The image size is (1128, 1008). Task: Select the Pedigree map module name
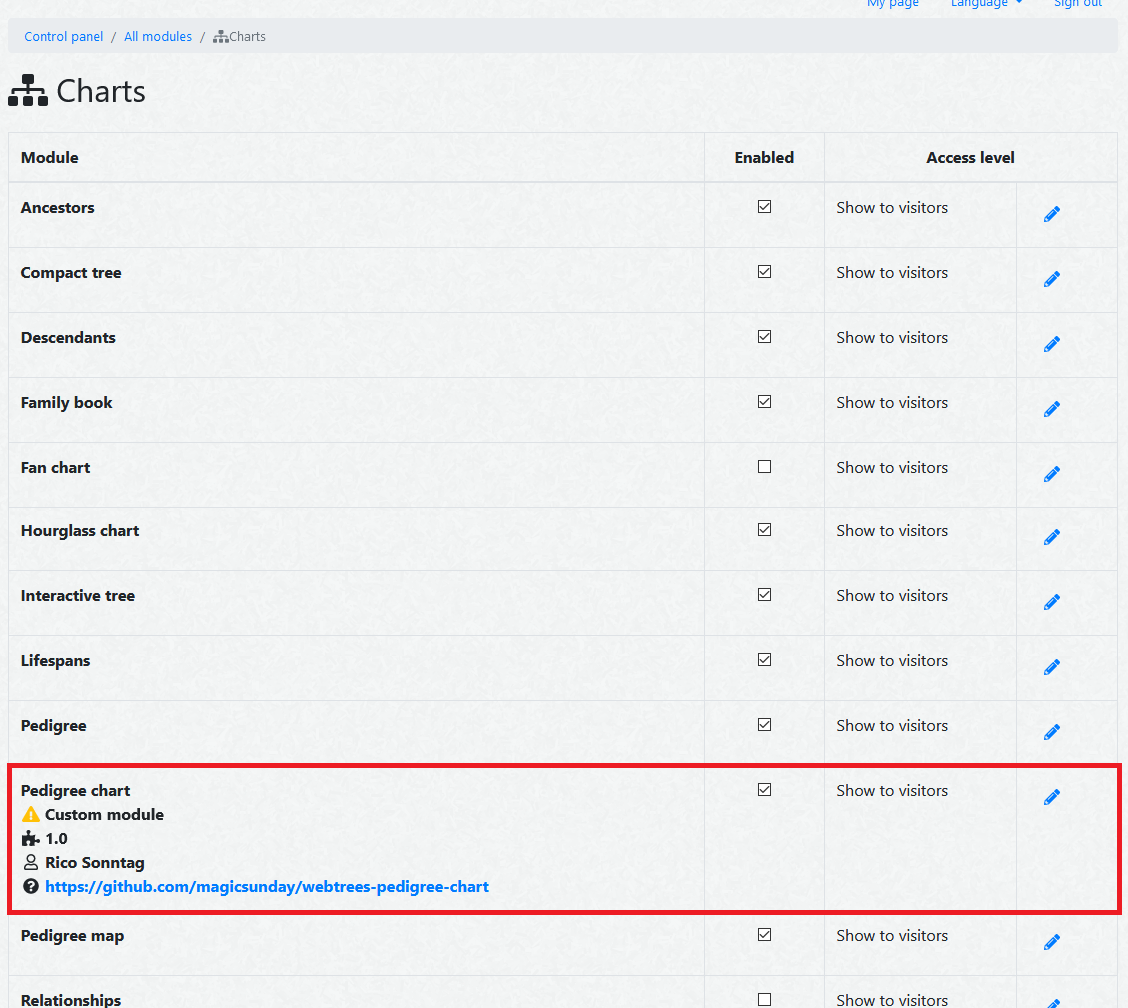point(73,935)
